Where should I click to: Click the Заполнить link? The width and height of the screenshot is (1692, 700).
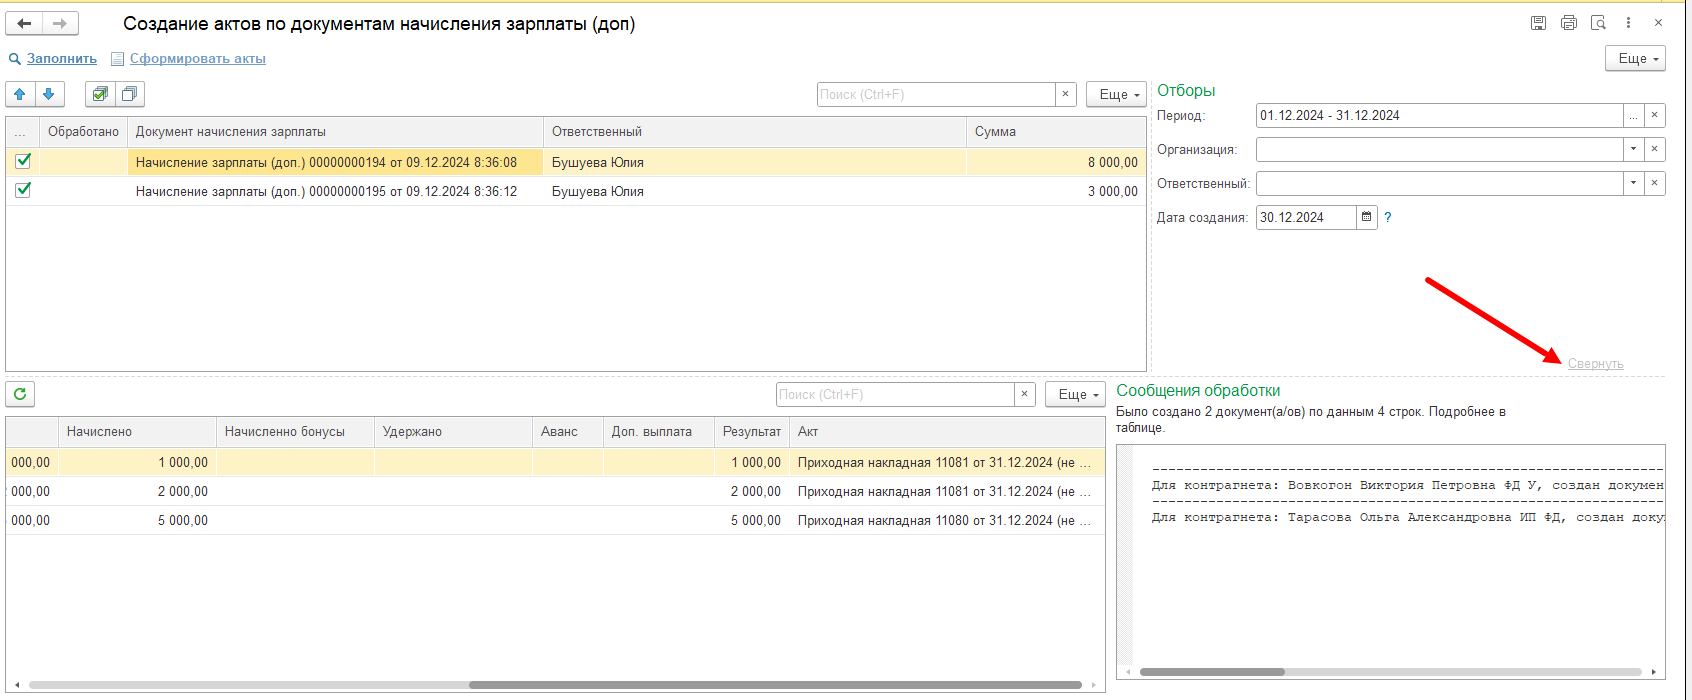(x=62, y=59)
